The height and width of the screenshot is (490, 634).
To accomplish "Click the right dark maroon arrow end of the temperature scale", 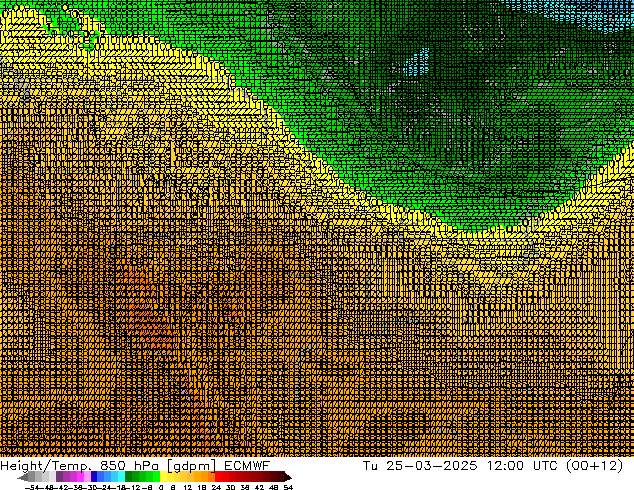I will [288, 477].
